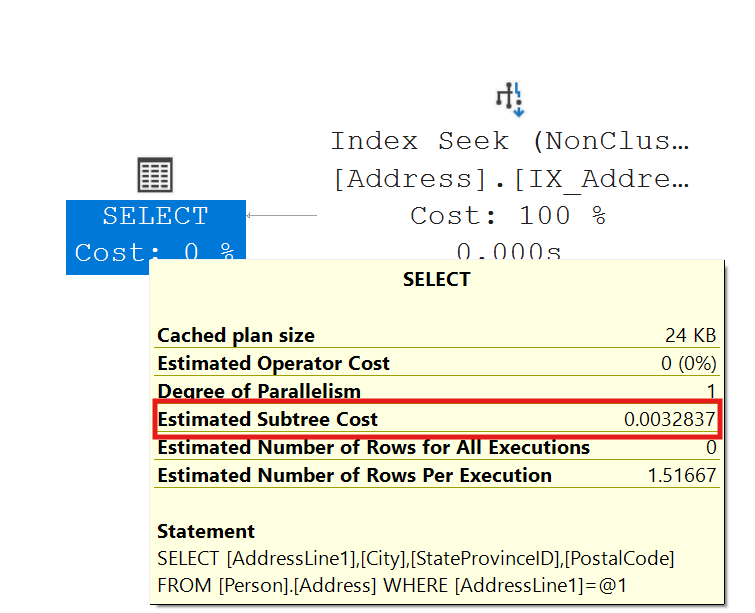
Task: Click the 0.0032837 subtree cost value
Action: [670, 420]
